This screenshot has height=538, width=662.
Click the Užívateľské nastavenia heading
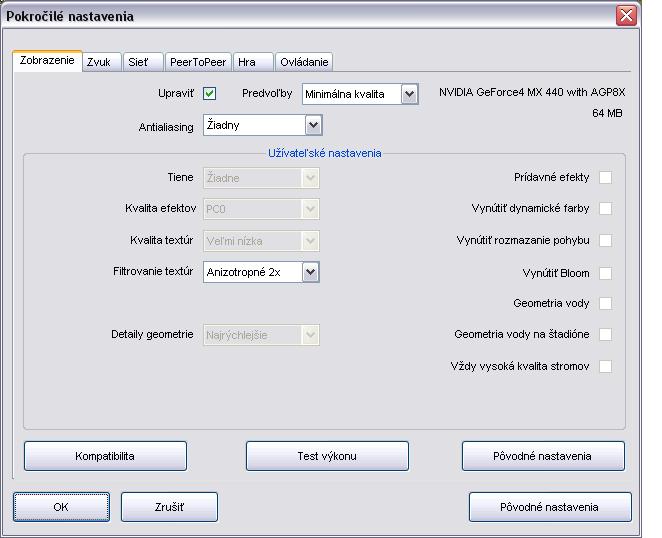(325, 153)
